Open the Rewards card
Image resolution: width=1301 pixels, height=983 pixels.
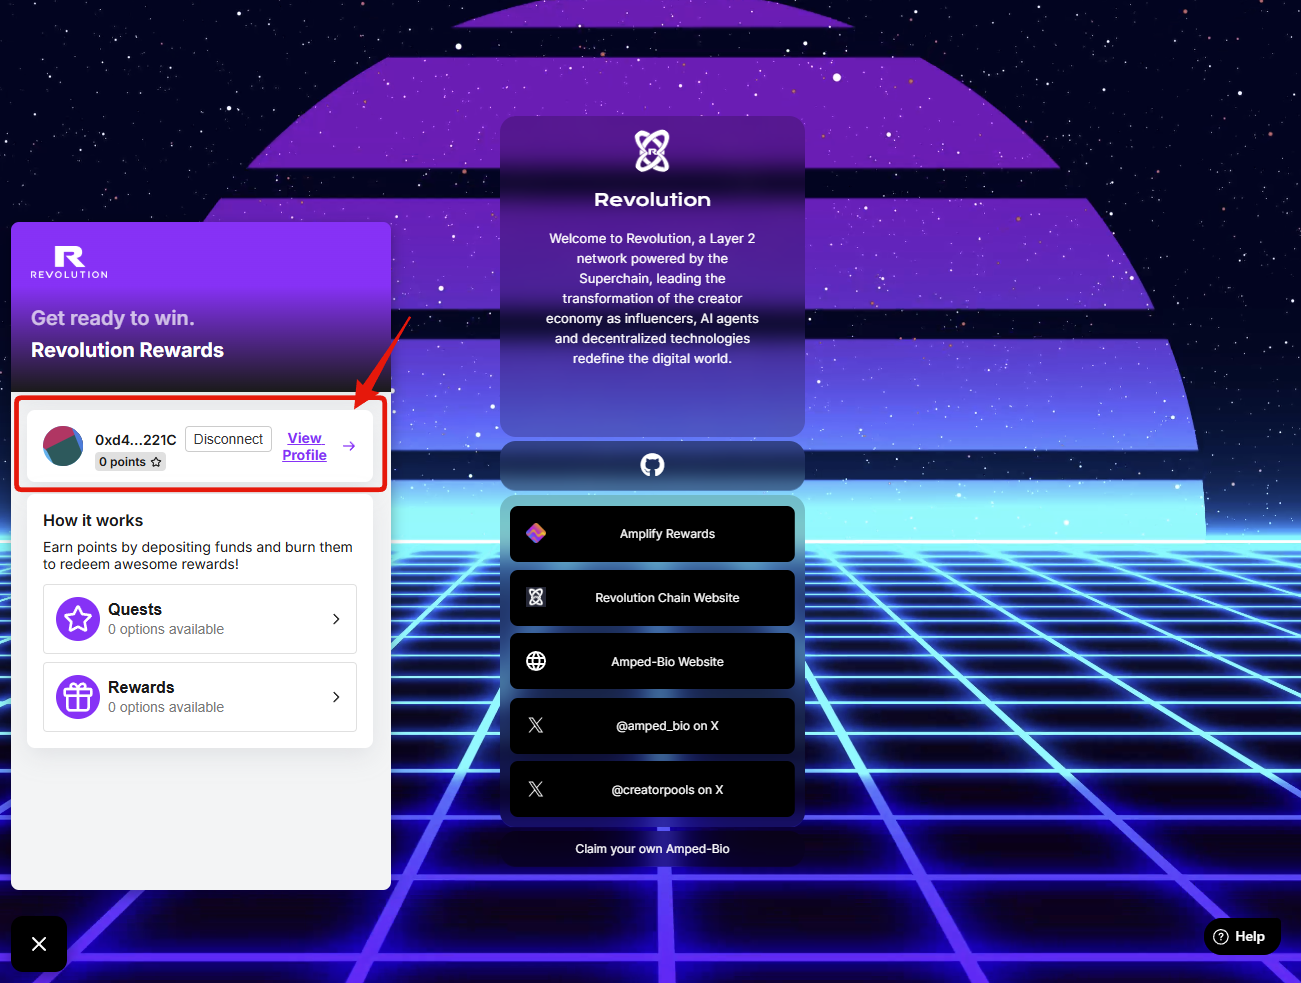(200, 697)
